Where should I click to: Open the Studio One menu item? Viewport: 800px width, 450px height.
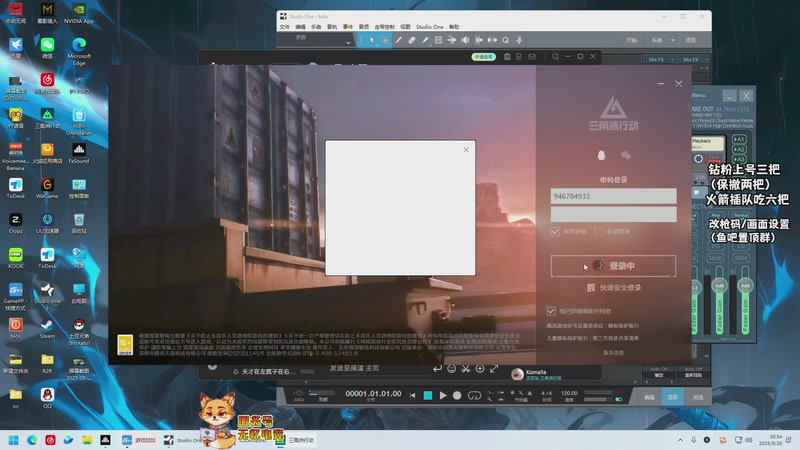pos(430,27)
